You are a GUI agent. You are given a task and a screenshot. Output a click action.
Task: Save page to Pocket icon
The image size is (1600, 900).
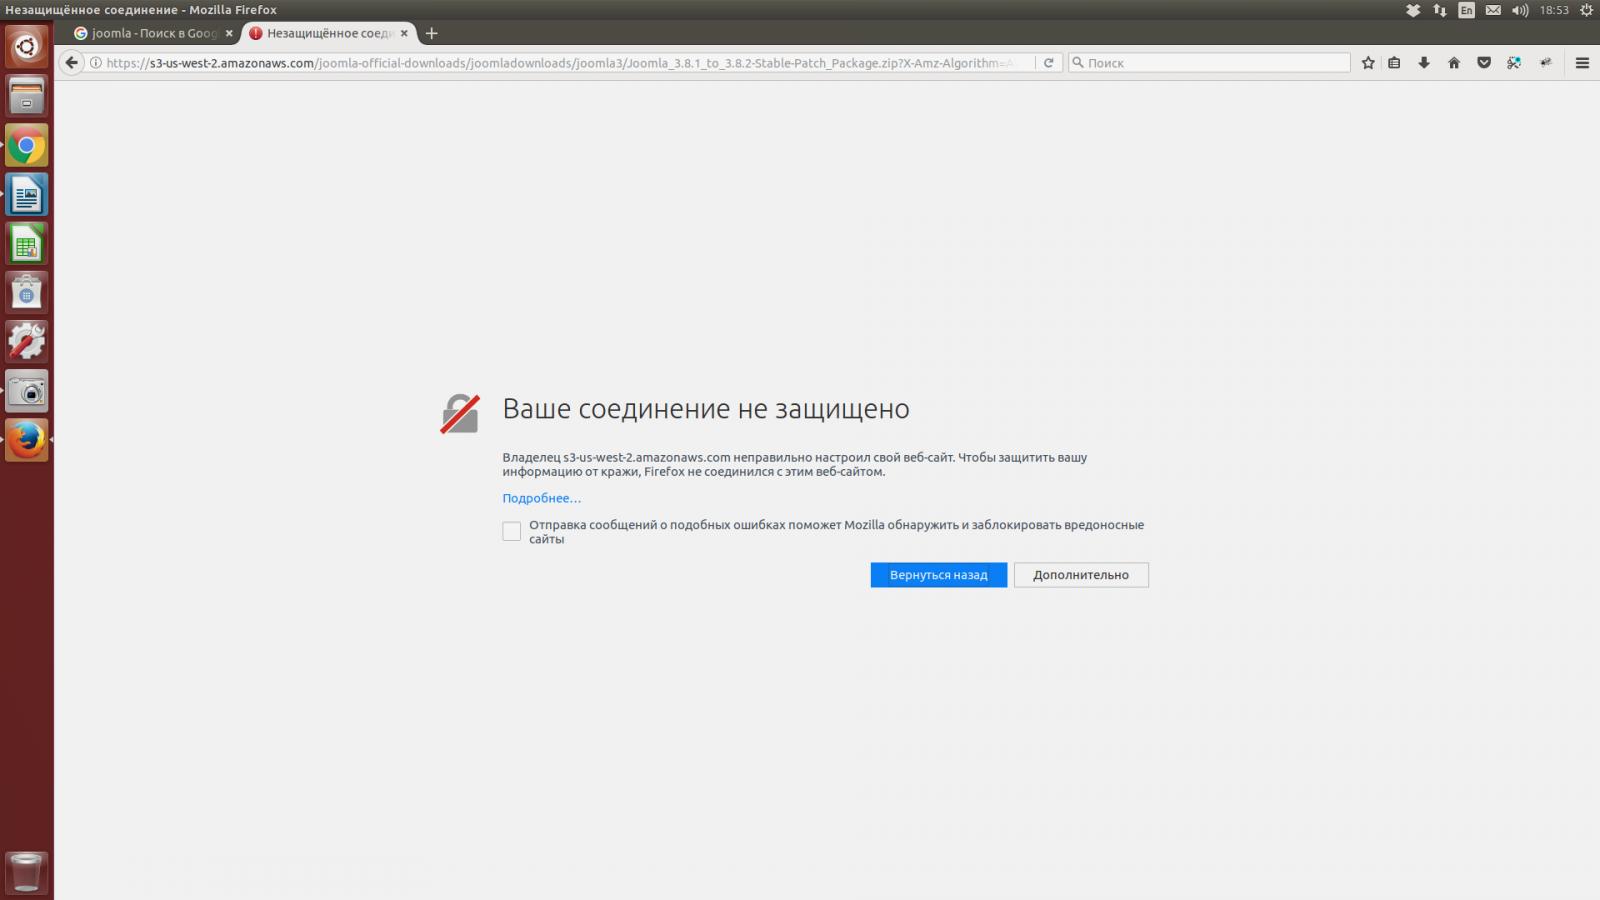pyautogui.click(x=1484, y=62)
